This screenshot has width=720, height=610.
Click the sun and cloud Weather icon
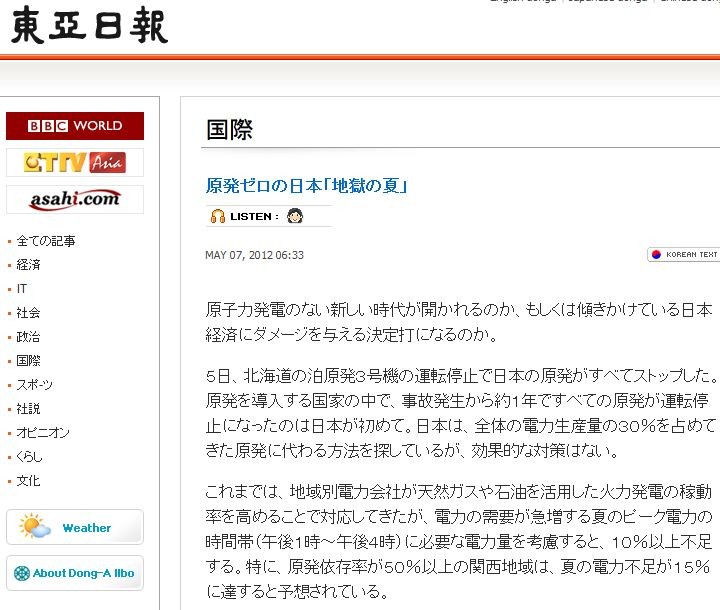(34, 526)
